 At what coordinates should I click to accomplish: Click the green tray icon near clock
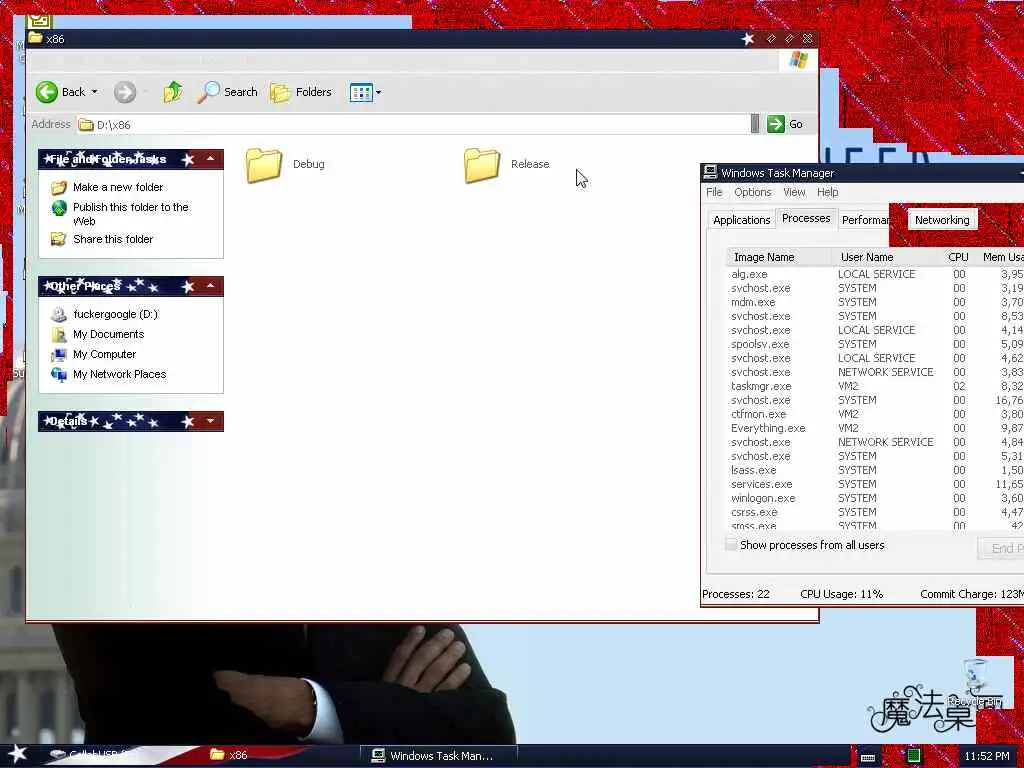tap(914, 756)
